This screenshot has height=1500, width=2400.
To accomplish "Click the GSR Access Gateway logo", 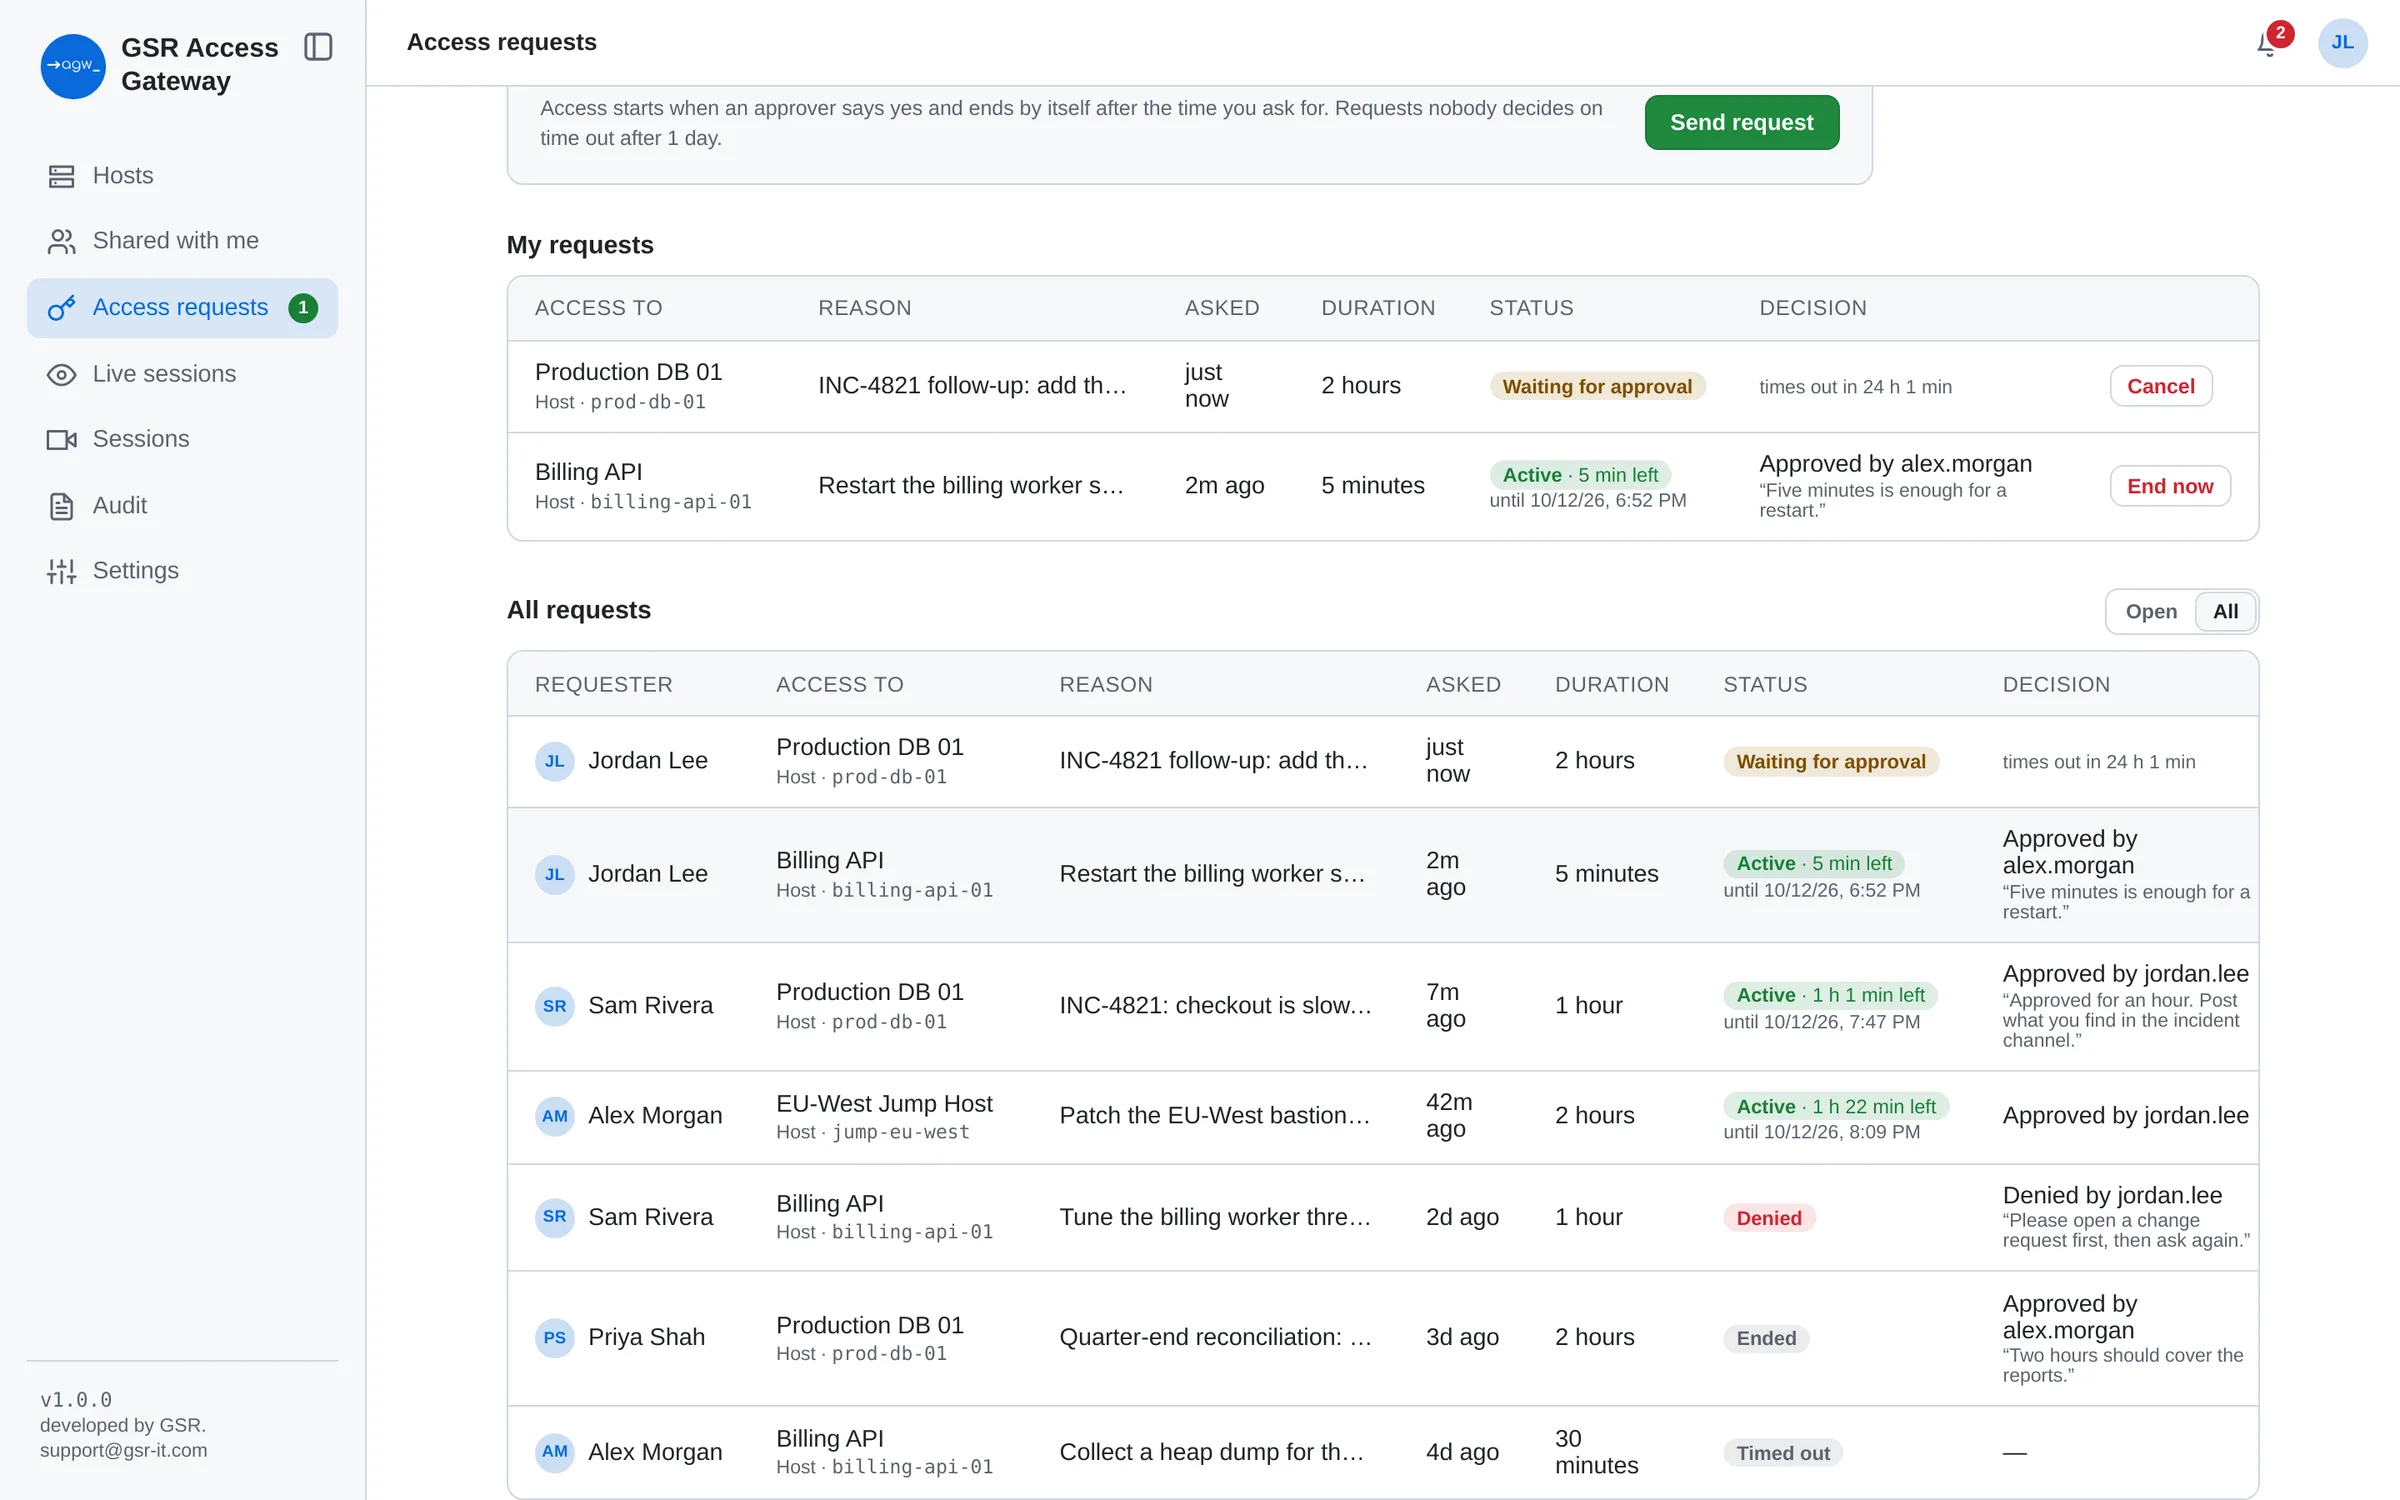I will 73,66.
